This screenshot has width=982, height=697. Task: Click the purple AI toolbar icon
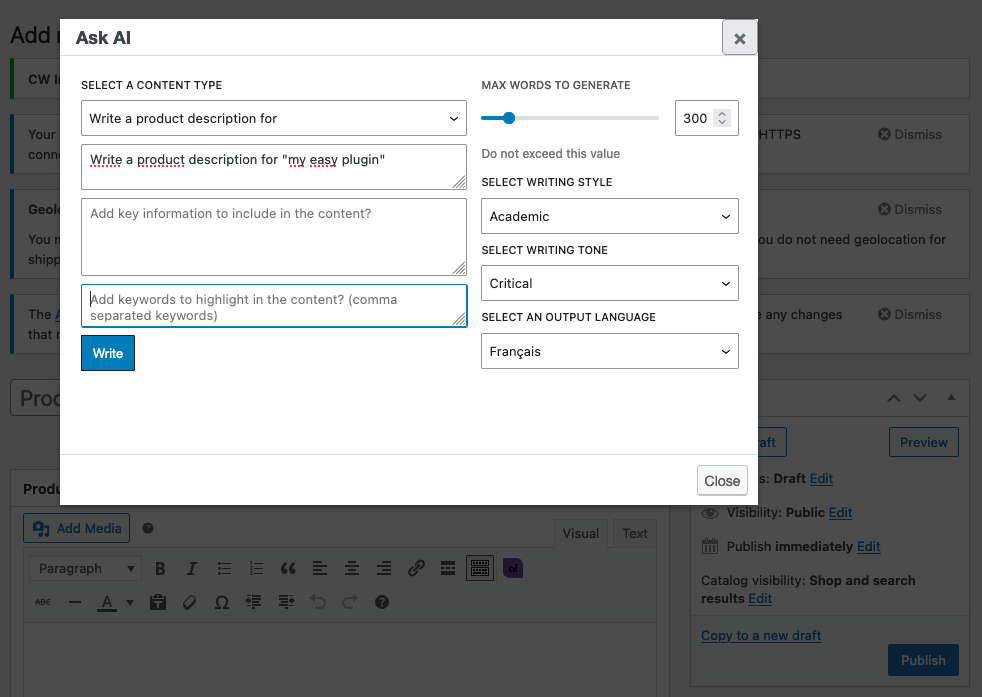[x=512, y=569]
